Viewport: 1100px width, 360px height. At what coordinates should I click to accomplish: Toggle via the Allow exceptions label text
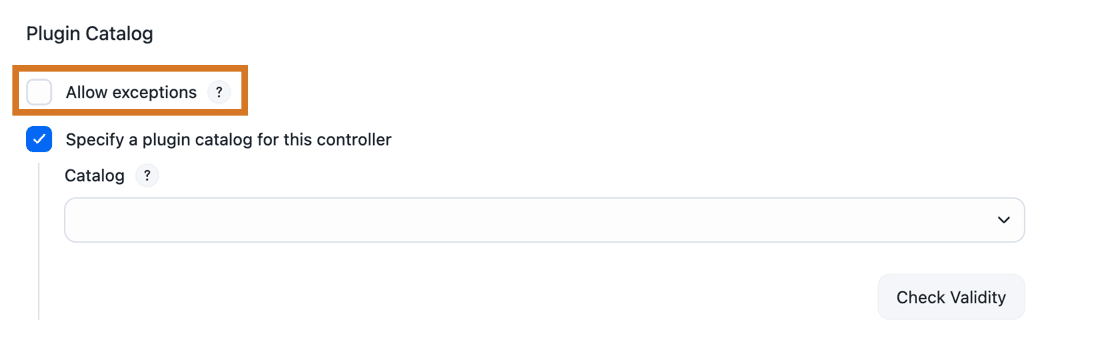131,92
